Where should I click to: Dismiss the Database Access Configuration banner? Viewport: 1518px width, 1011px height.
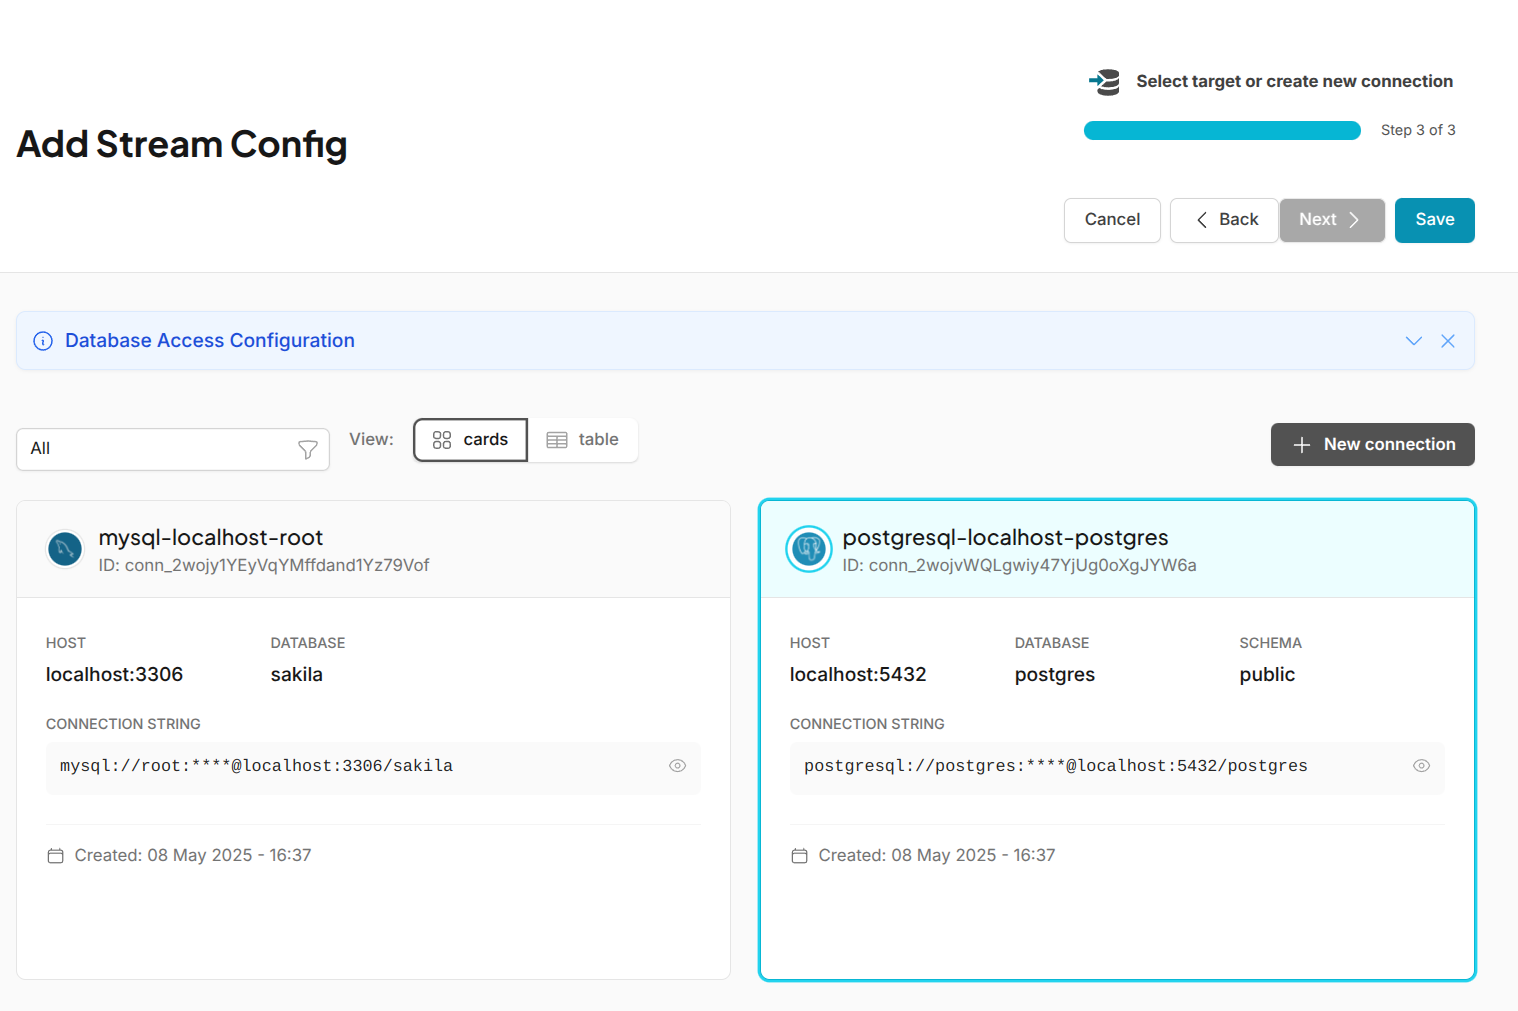tap(1448, 341)
